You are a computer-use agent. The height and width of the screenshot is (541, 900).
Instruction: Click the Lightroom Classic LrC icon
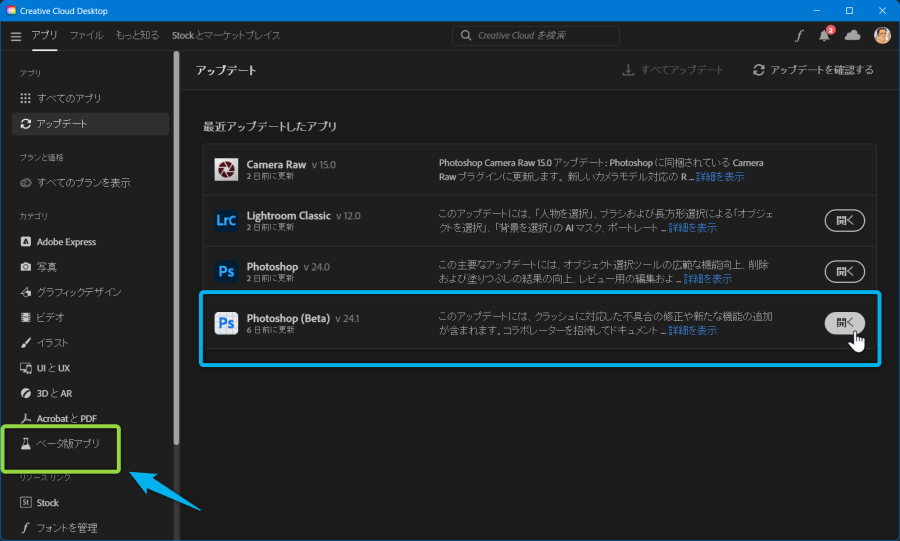(x=226, y=220)
